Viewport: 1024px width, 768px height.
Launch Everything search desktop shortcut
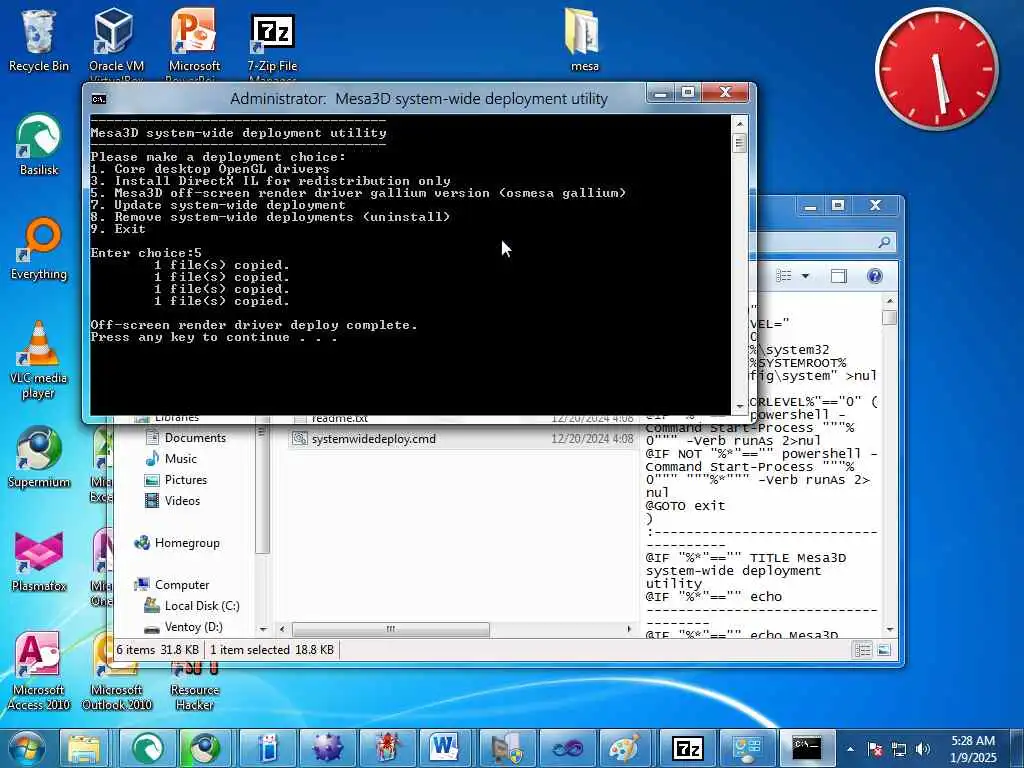39,249
